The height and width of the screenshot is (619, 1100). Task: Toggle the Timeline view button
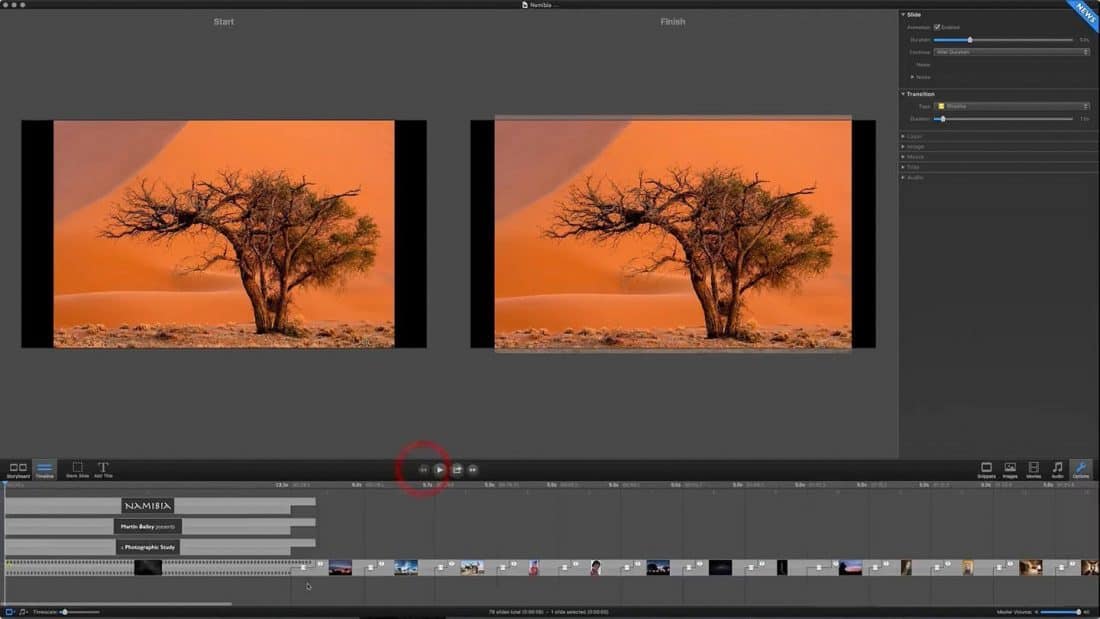pyautogui.click(x=45, y=468)
